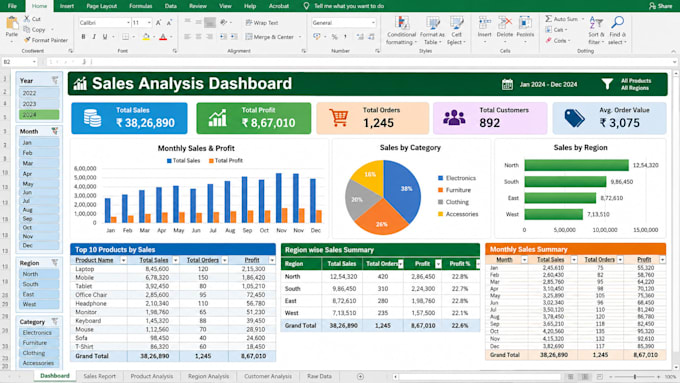The height and width of the screenshot is (383, 680).
Task: Toggle Underline formatting
Action: [105, 37]
